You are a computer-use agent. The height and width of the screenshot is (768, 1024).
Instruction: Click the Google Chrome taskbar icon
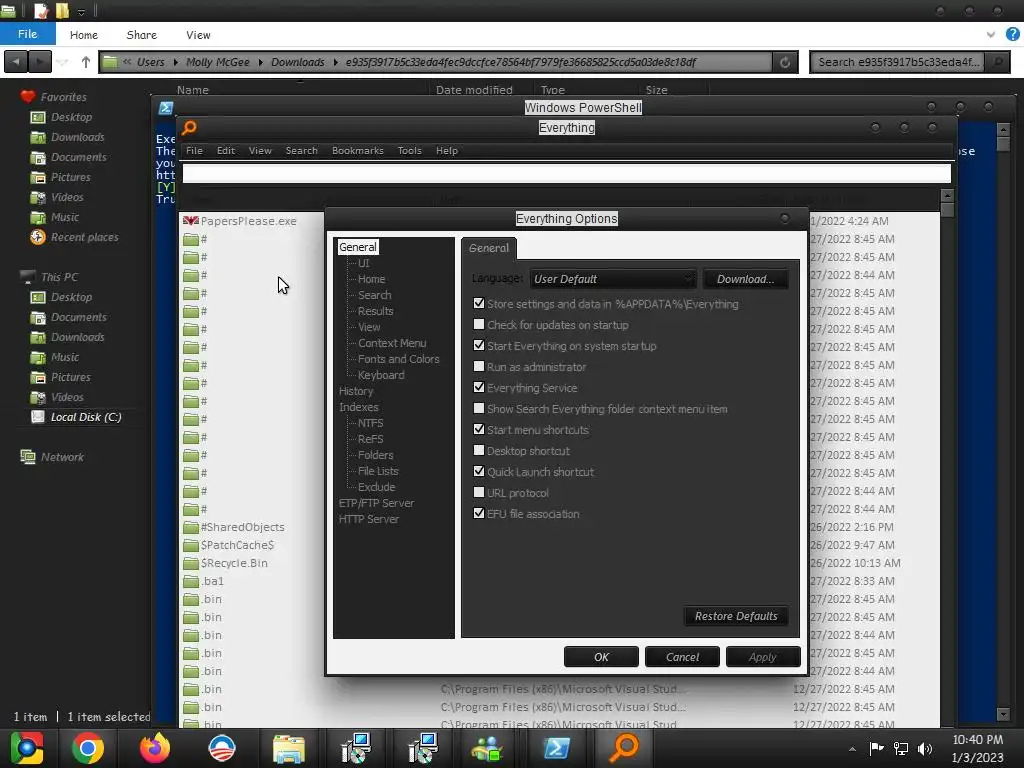(x=88, y=748)
